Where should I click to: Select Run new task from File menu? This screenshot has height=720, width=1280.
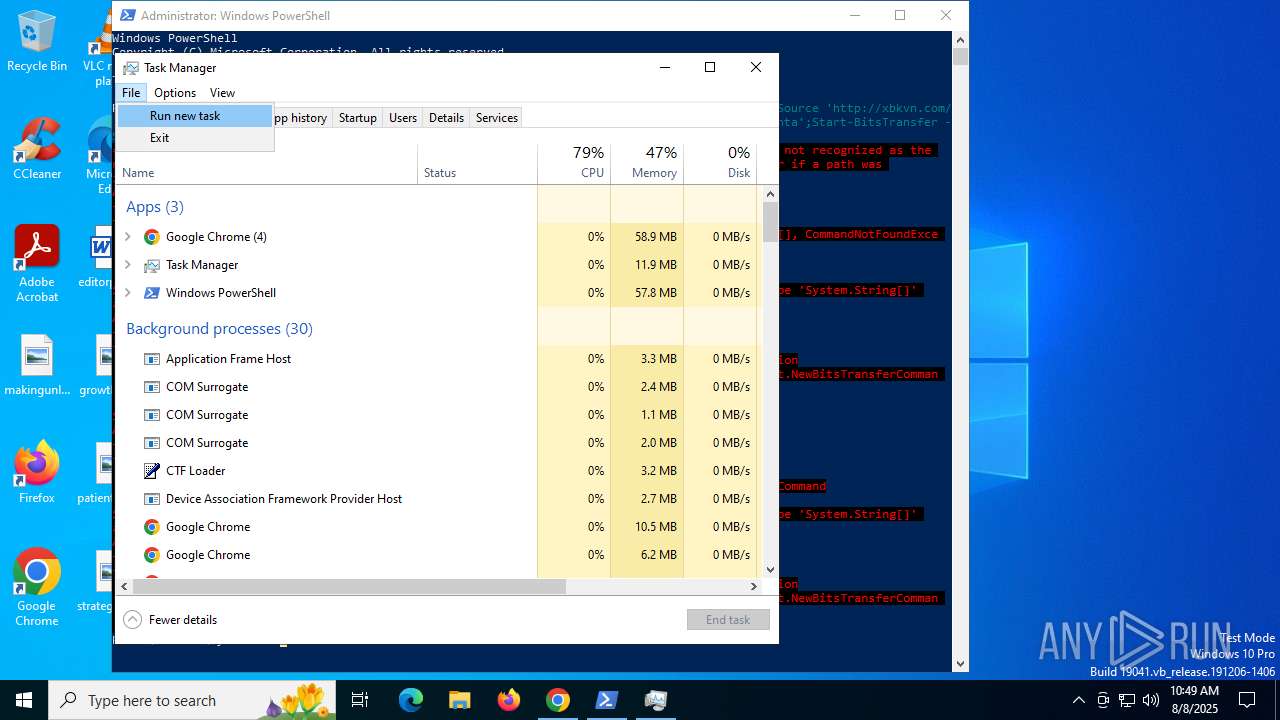[195, 116]
